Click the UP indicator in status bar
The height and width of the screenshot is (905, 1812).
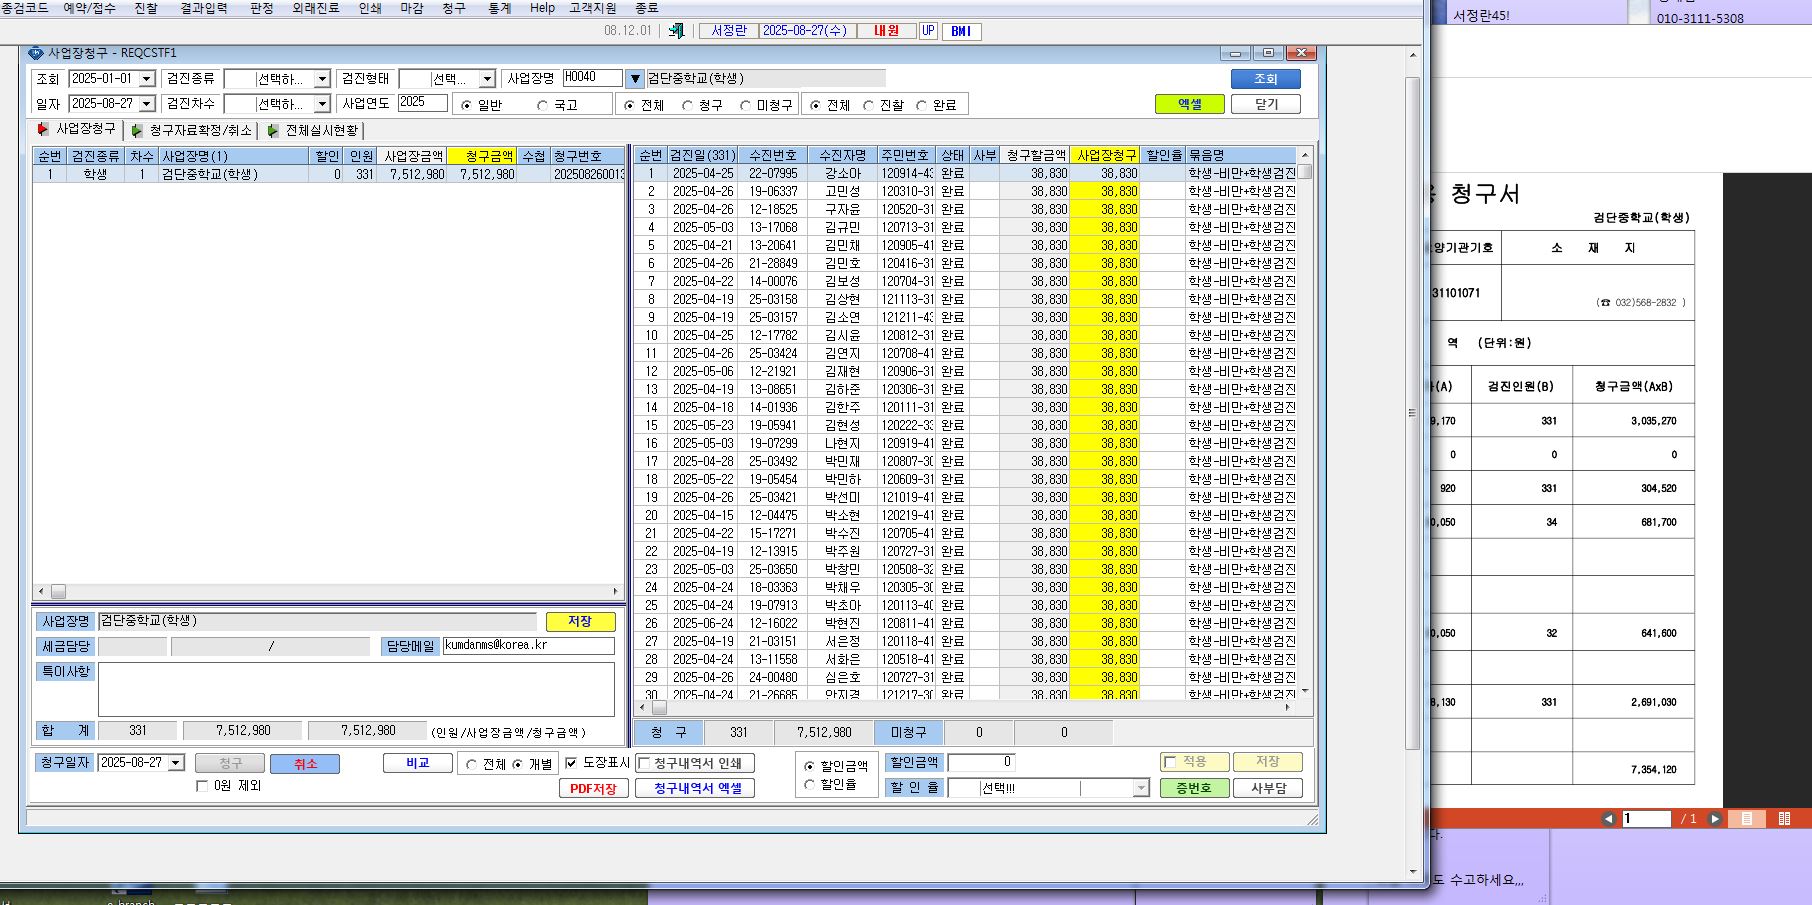928,31
